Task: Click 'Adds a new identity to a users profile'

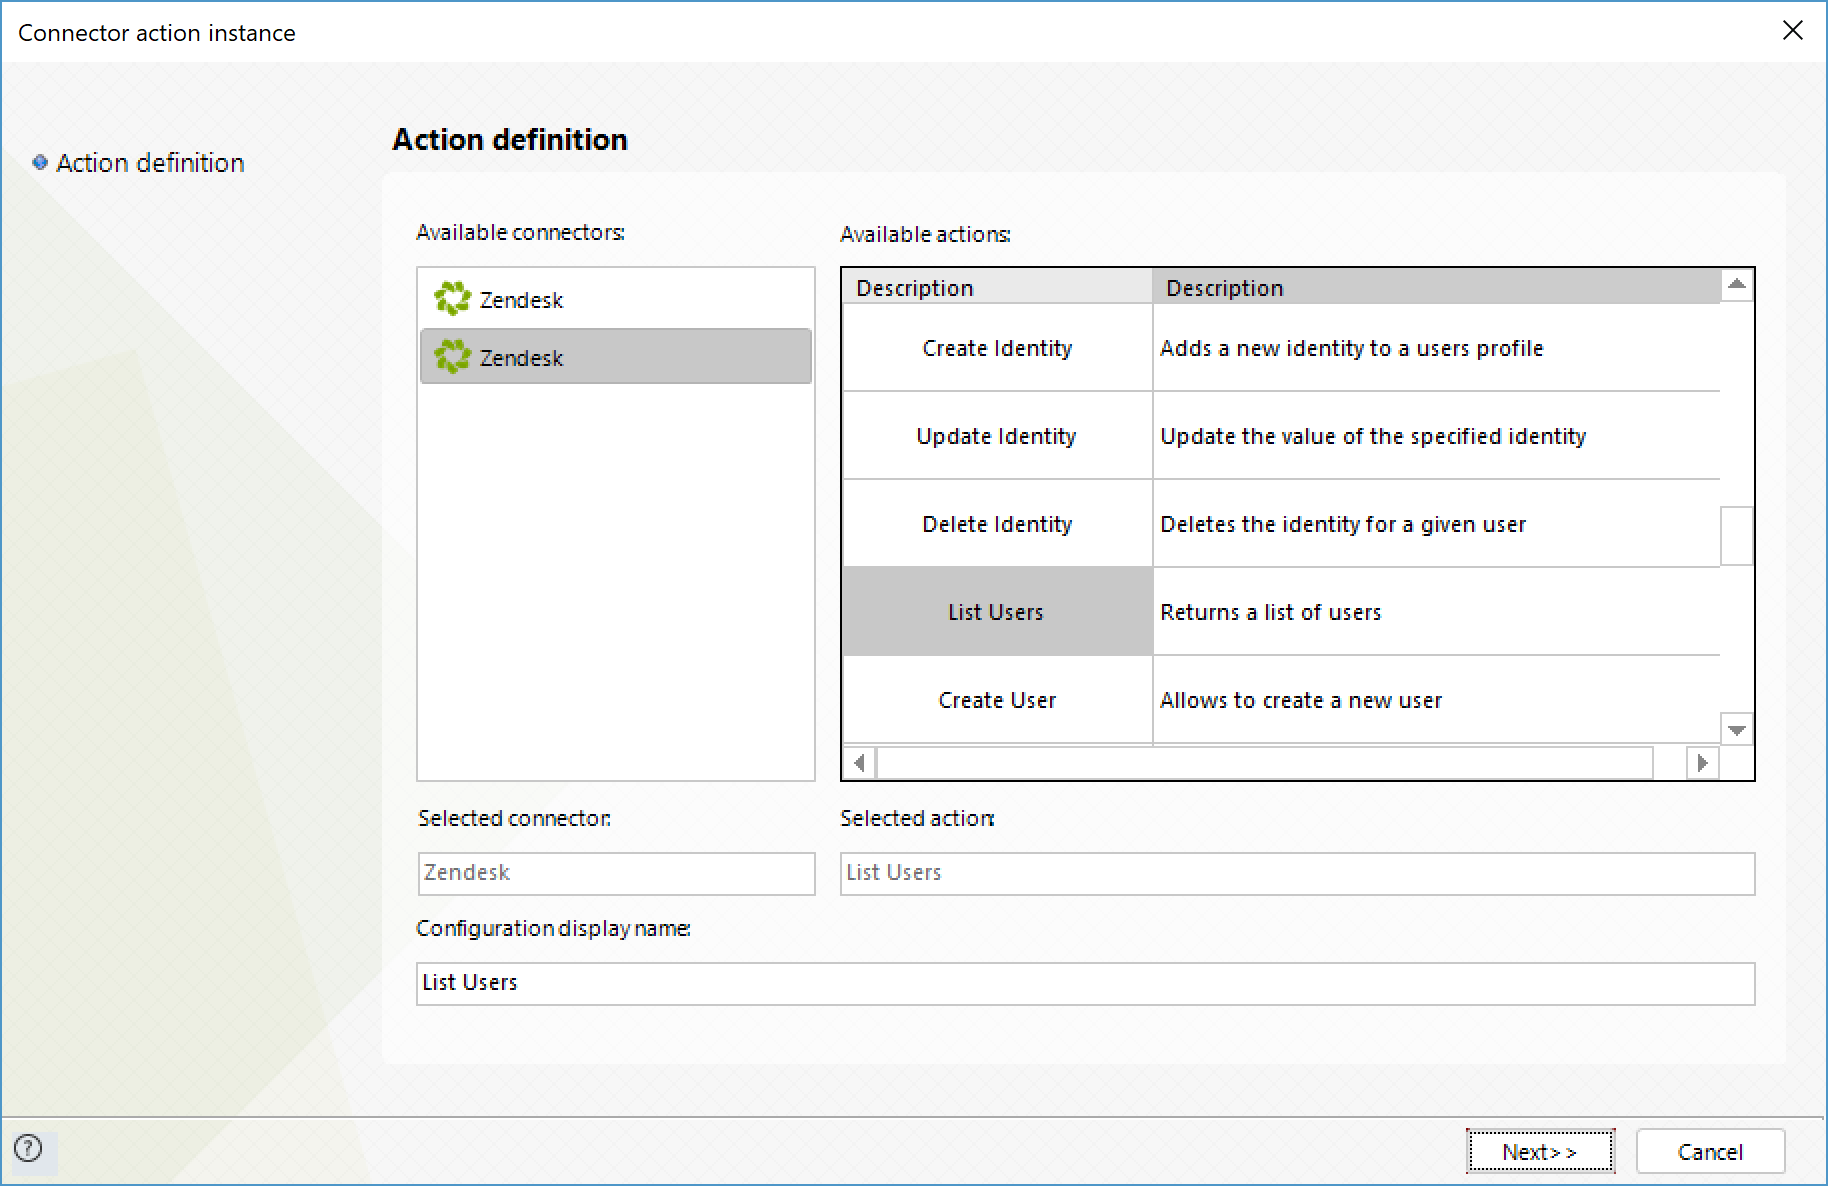Action: tap(1351, 348)
